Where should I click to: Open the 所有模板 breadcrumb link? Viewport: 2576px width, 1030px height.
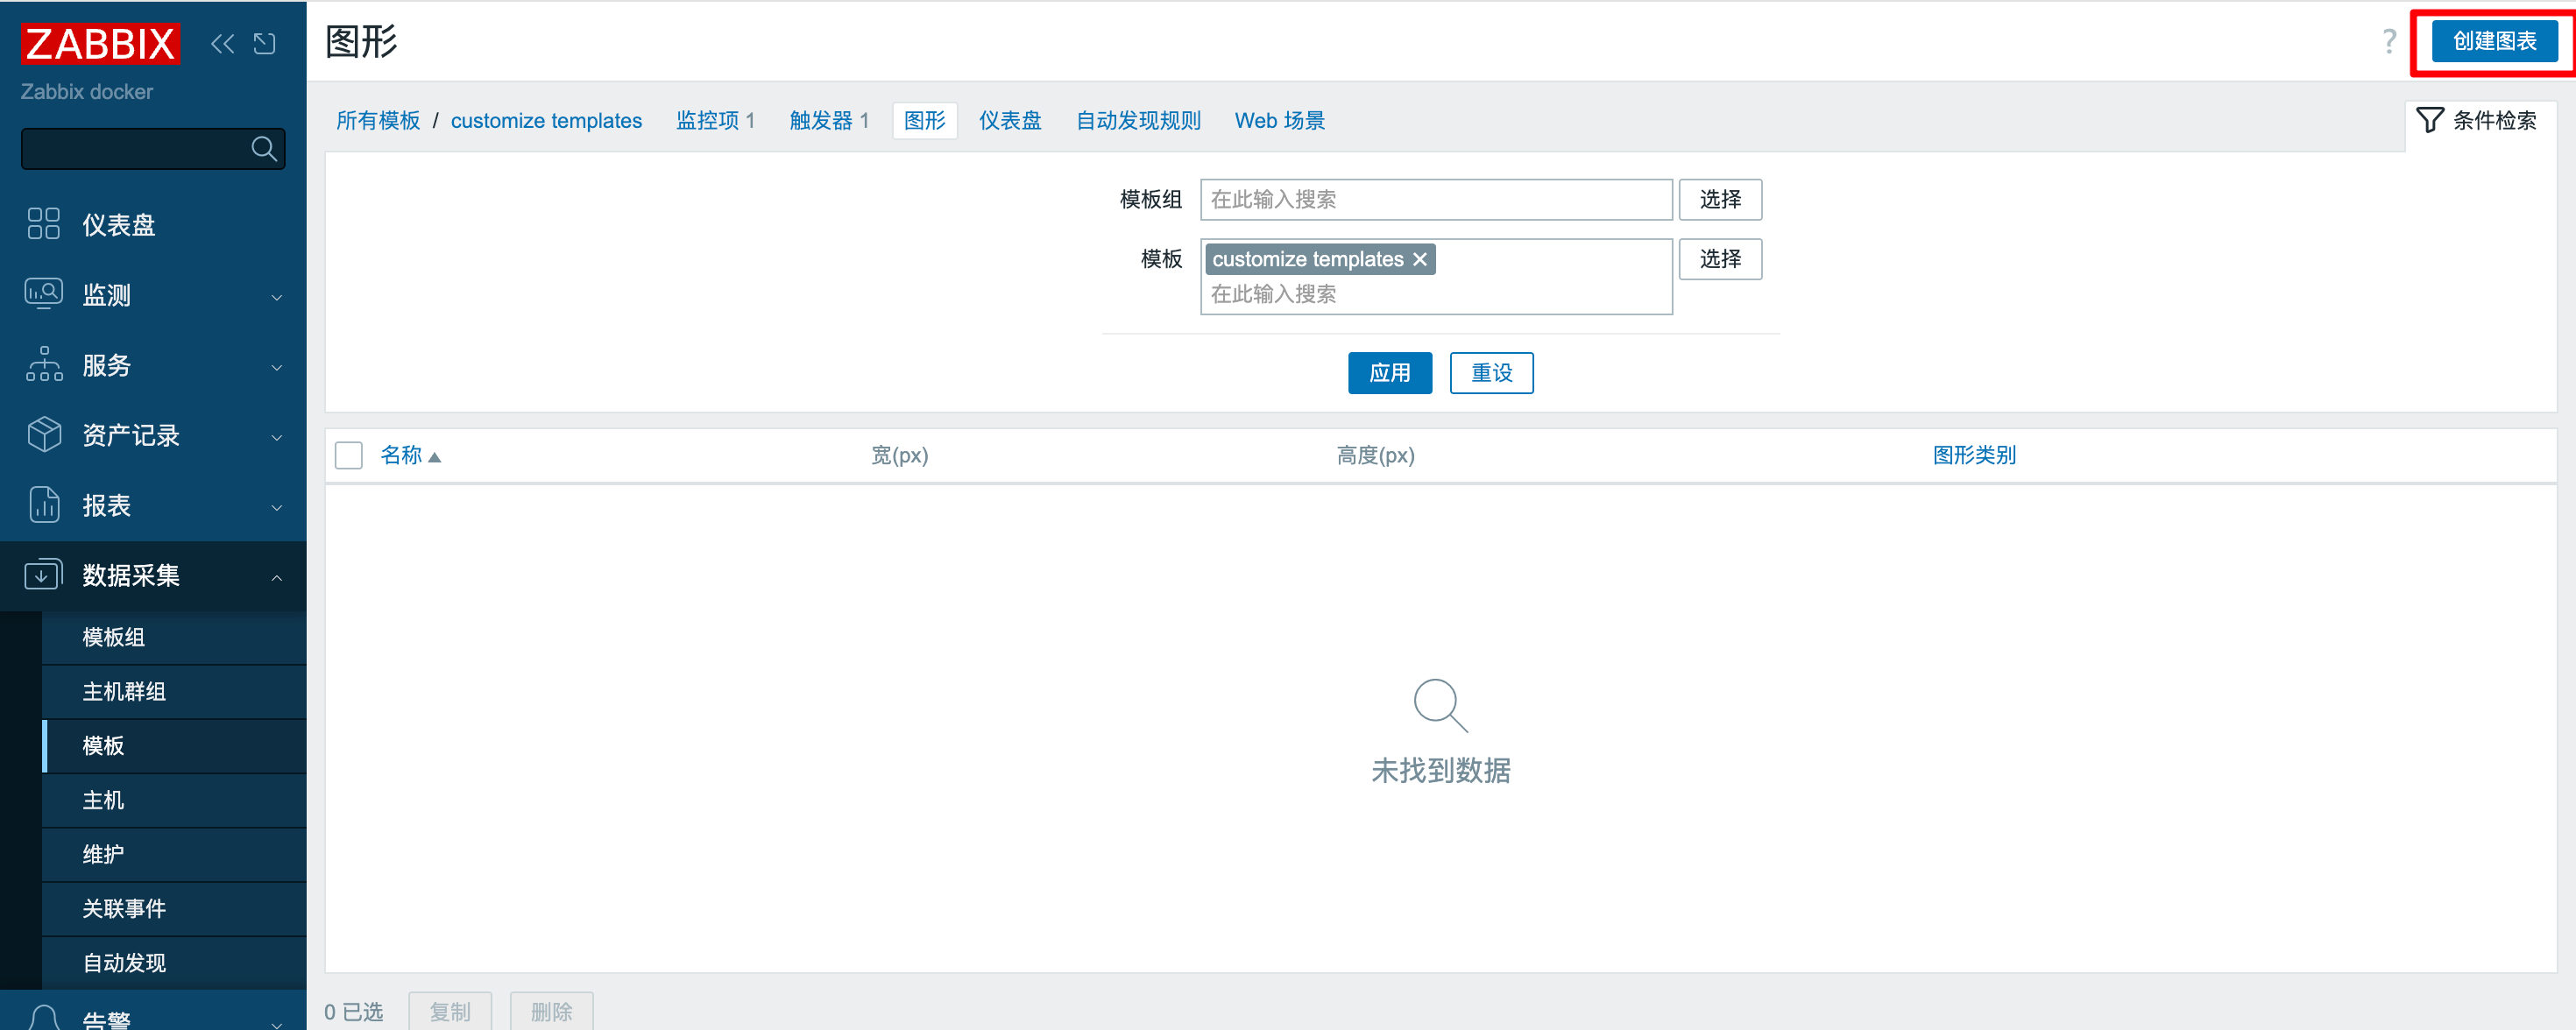click(378, 121)
